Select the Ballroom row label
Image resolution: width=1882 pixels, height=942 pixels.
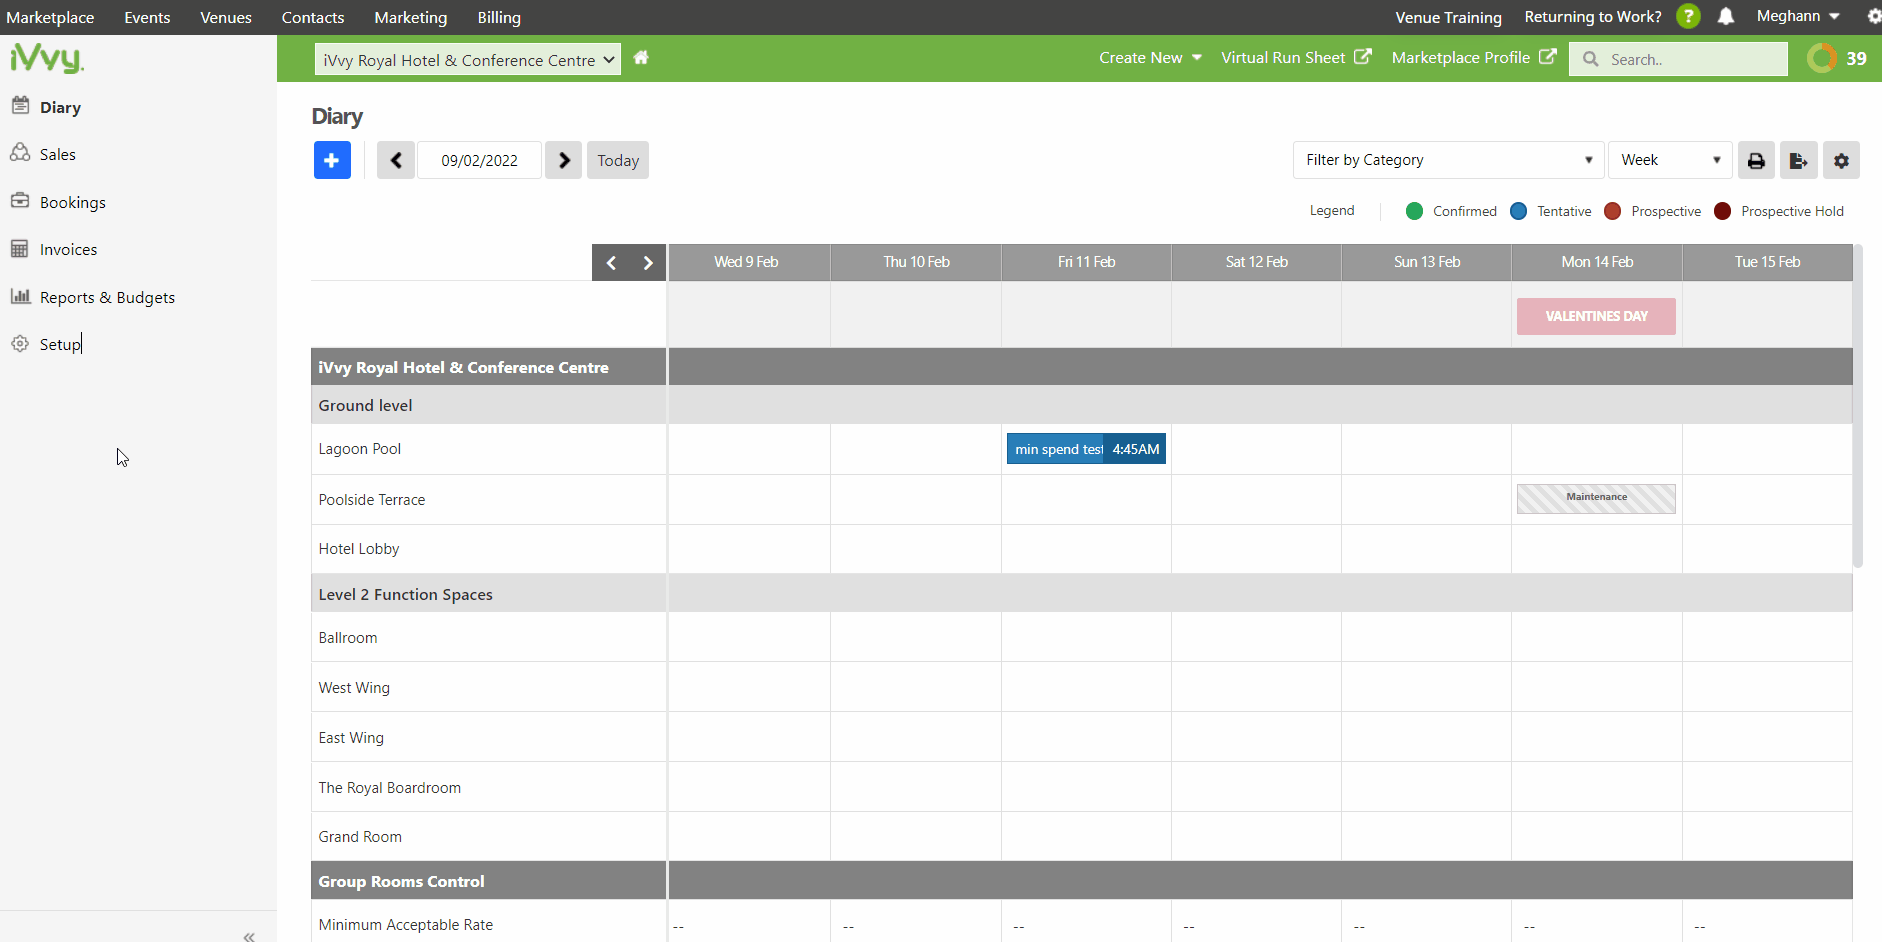(348, 638)
